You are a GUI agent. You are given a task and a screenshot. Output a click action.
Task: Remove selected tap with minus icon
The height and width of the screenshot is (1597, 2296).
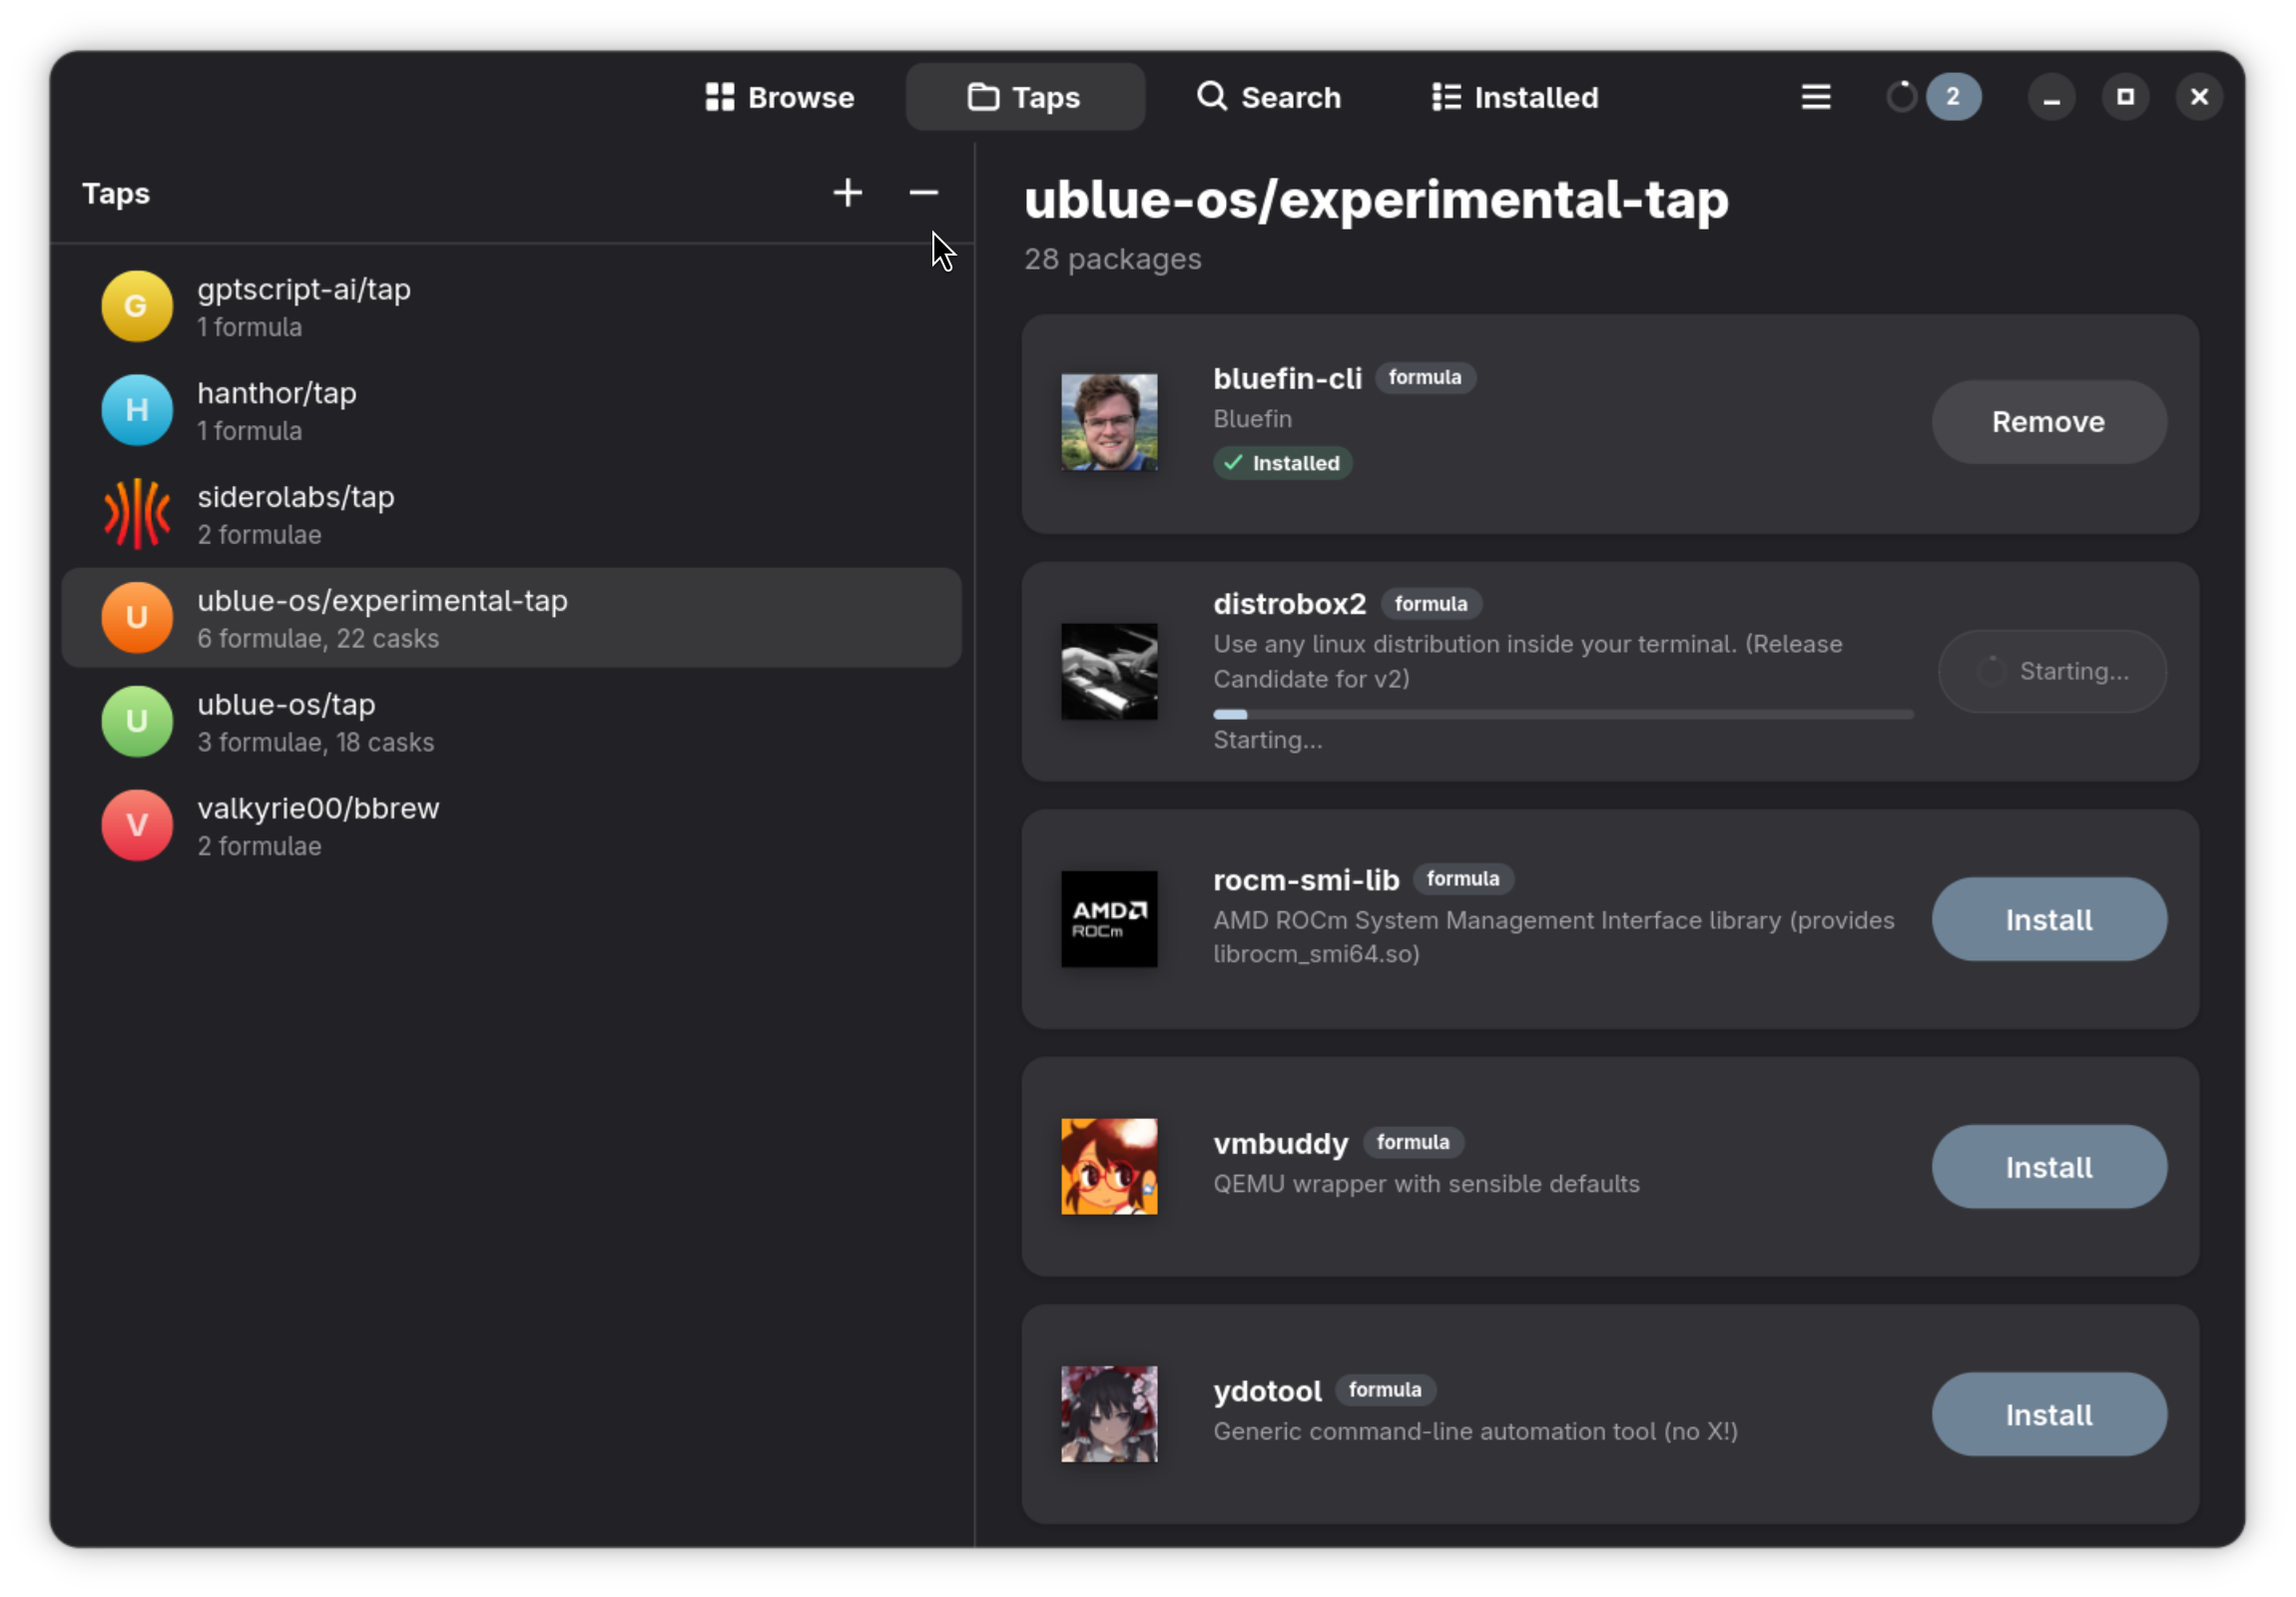(x=923, y=193)
